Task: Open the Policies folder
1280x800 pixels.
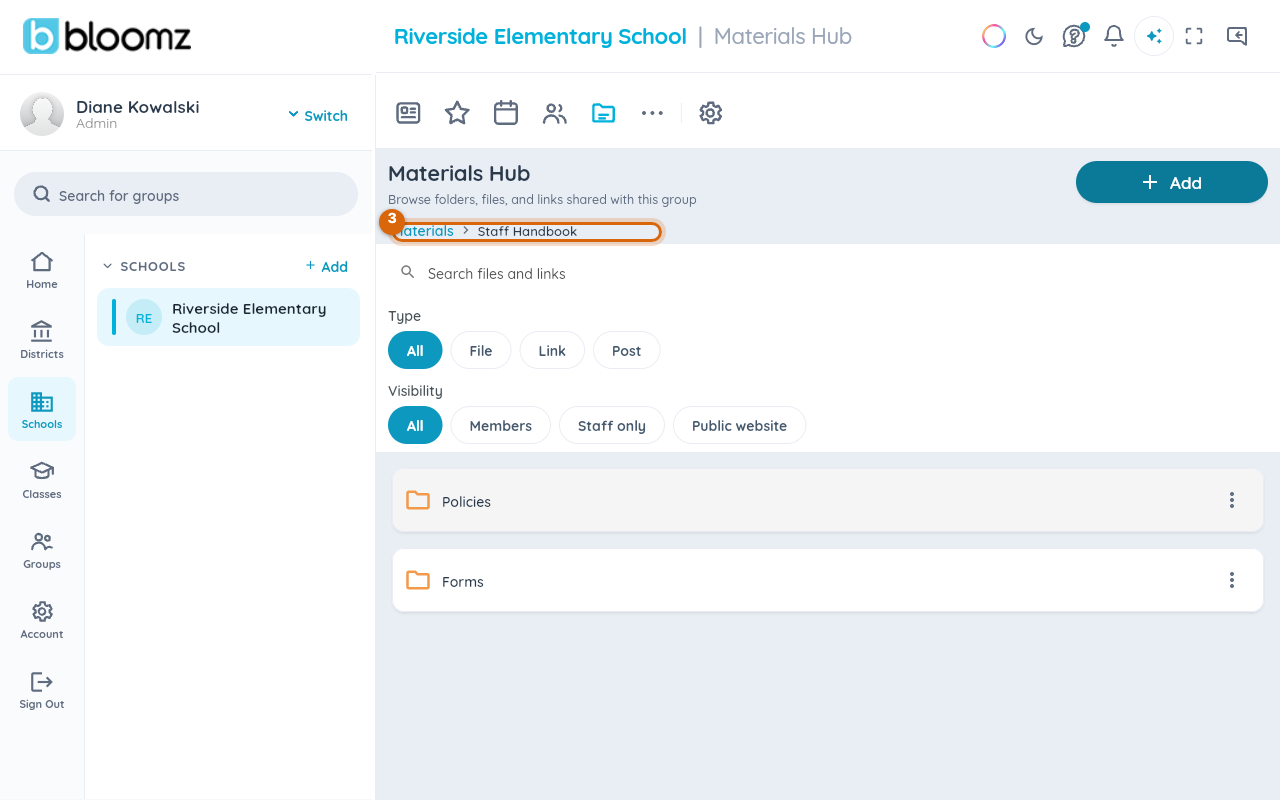Action: click(828, 501)
